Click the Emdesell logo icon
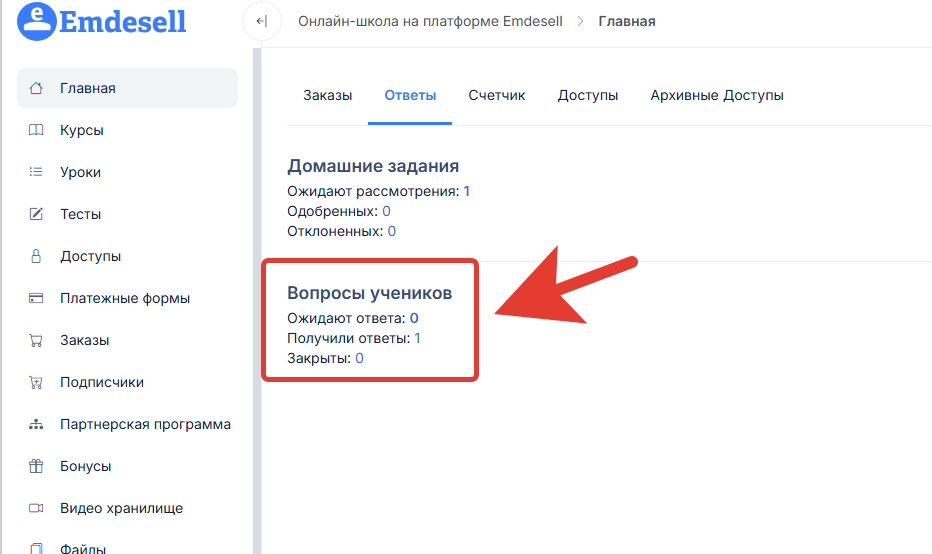 [x=37, y=21]
